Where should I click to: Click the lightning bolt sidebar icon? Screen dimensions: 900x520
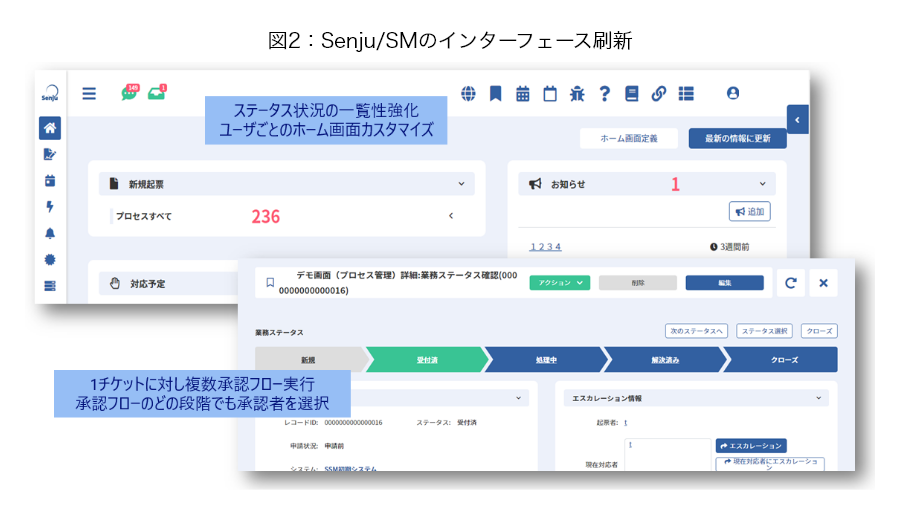[x=50, y=207]
